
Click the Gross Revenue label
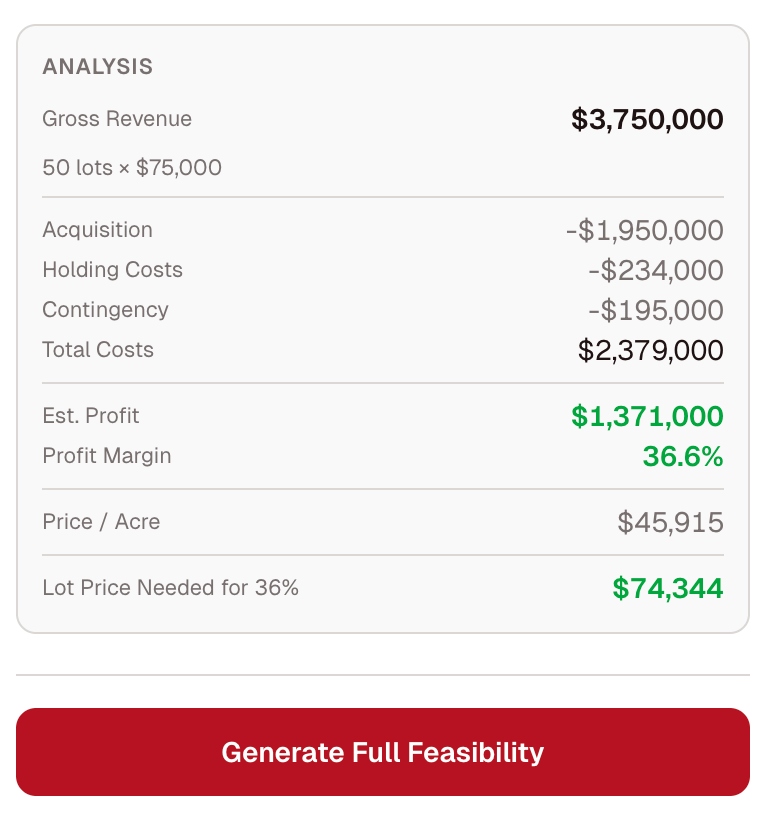[117, 119]
